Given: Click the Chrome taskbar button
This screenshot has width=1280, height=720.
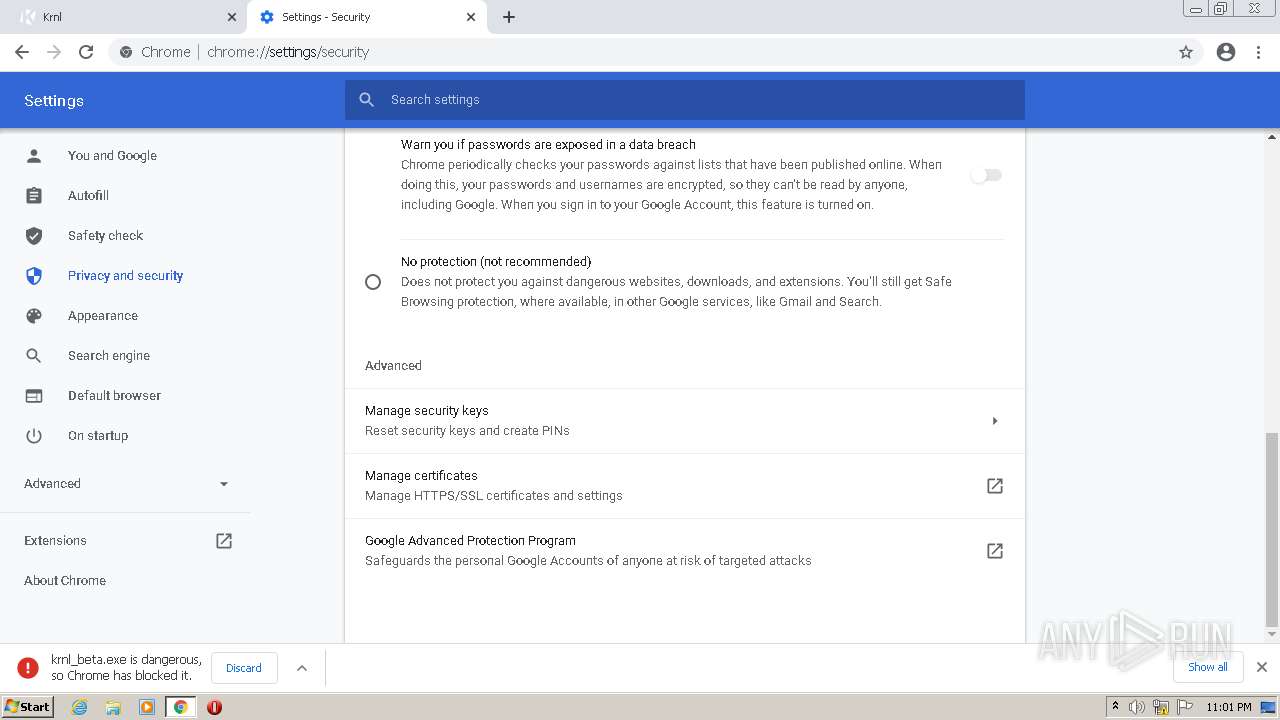Looking at the screenshot, I should (180, 707).
